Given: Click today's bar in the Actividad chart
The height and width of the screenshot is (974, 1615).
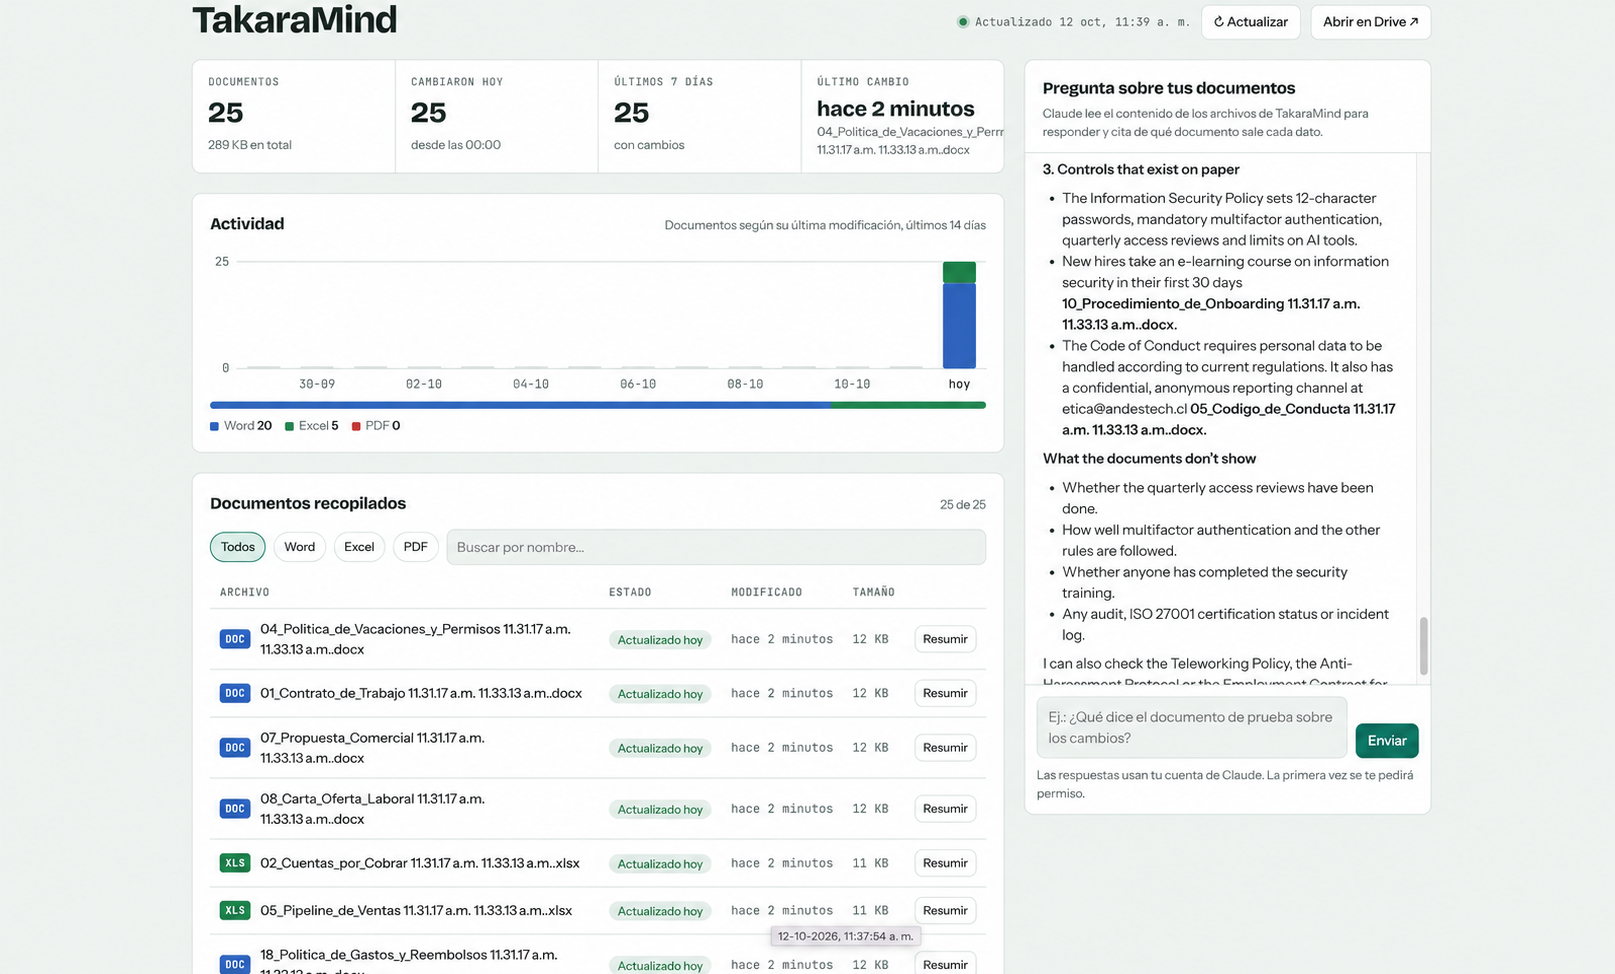Looking at the screenshot, I should 959,315.
